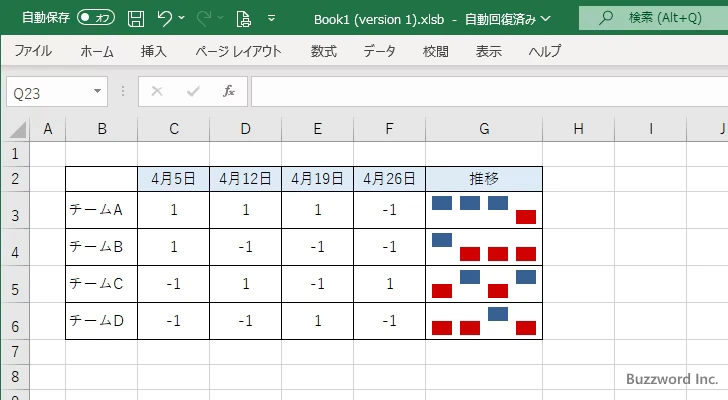Select column E header
The height and width of the screenshot is (400, 728).
coord(318,129)
